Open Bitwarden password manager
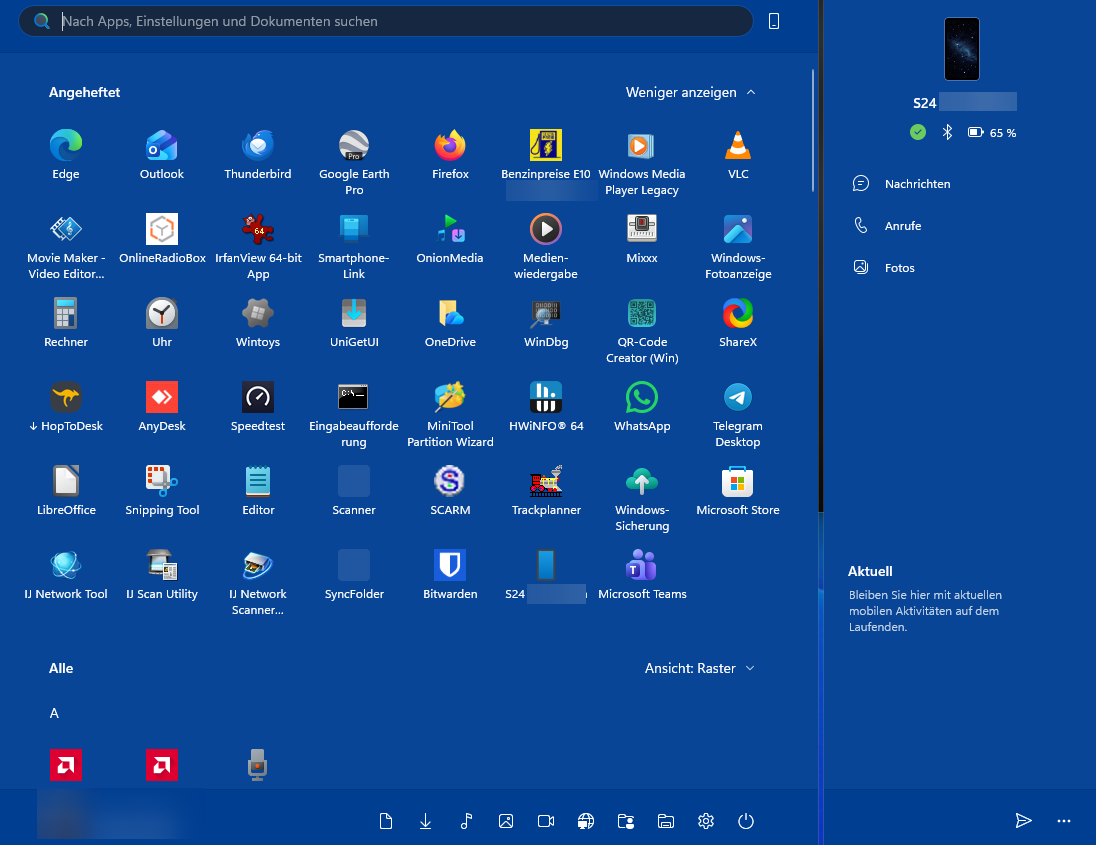 (450, 575)
